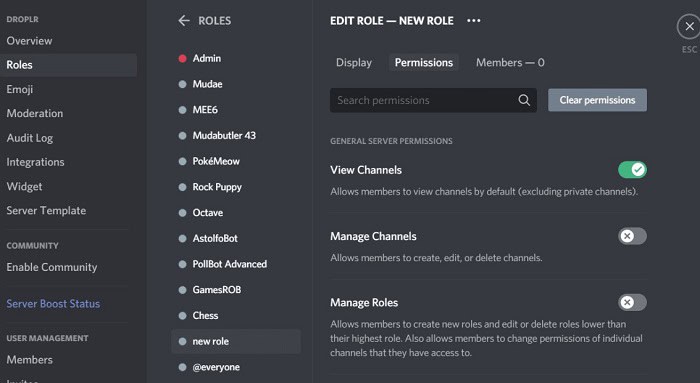Click the GENERAL SERVER PERMISSIONS heading
The image size is (700, 383).
point(391,141)
